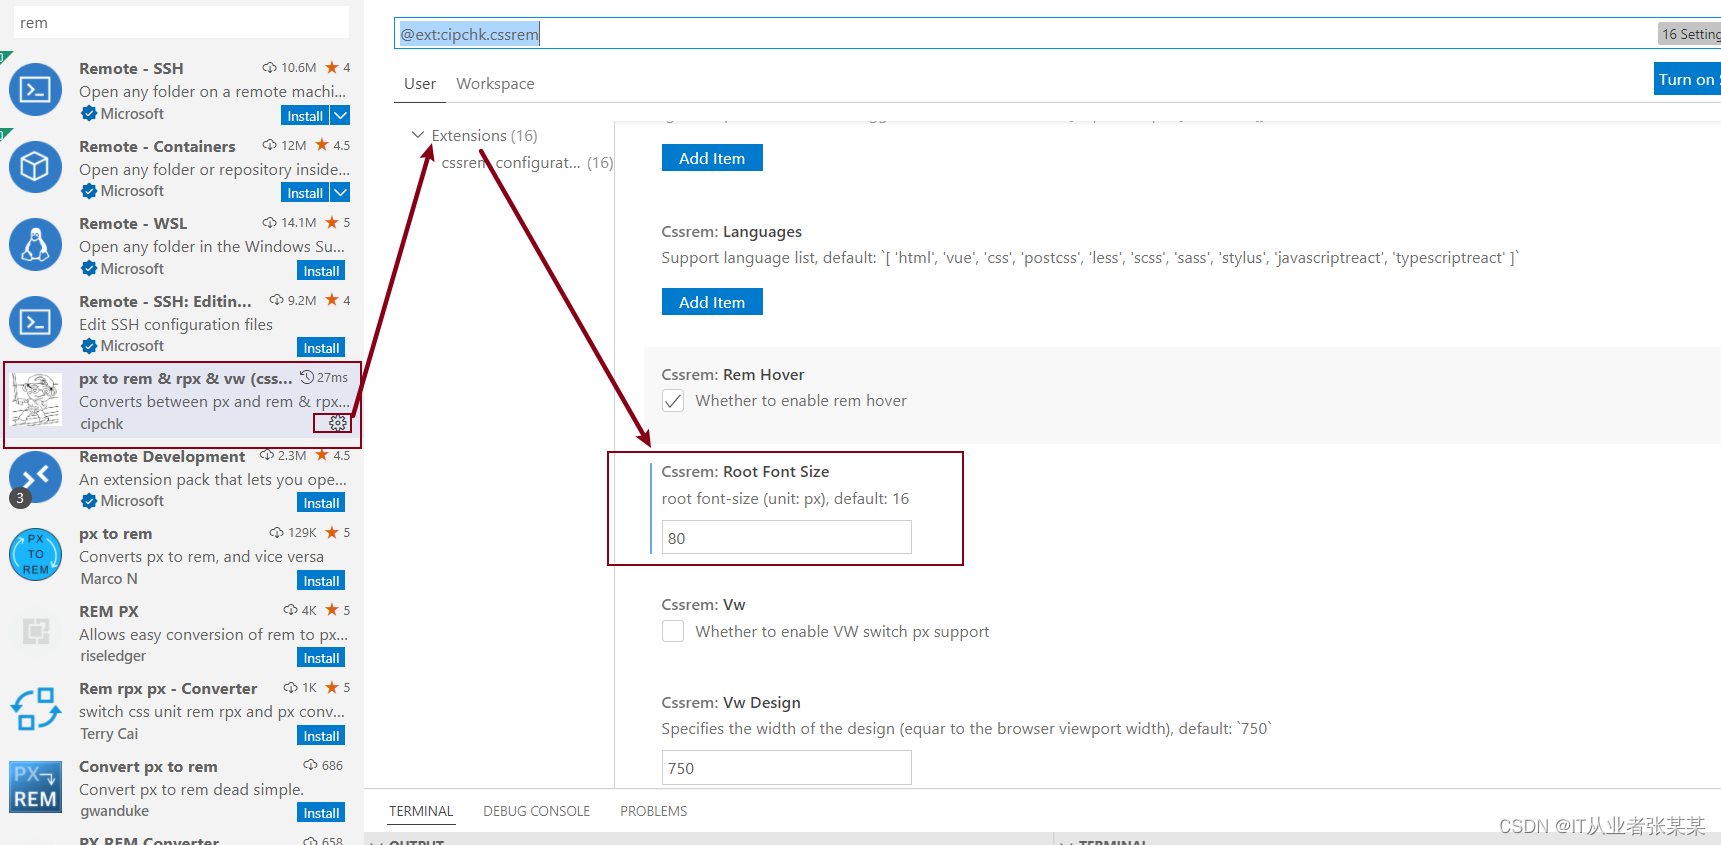Click Remote - SSH: Editing 9.2M download icon
This screenshot has width=1721, height=845.
[x=277, y=300]
